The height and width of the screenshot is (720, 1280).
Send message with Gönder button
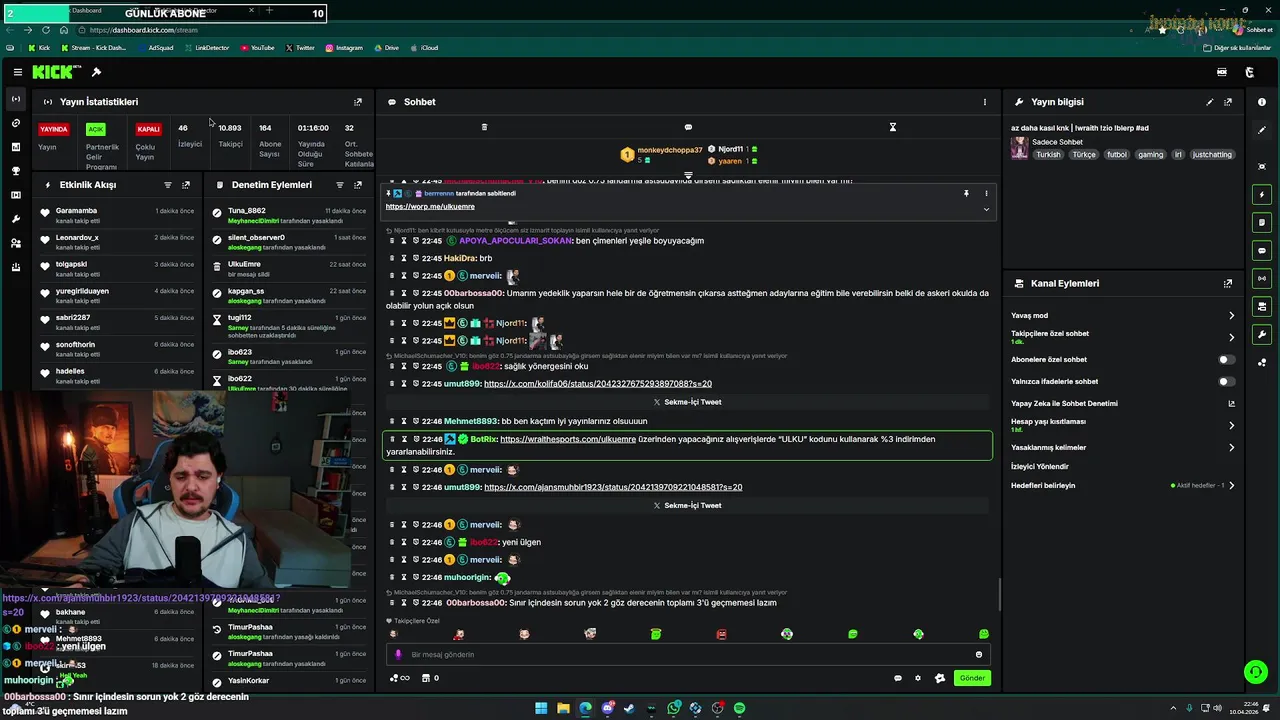pyautogui.click(x=972, y=678)
